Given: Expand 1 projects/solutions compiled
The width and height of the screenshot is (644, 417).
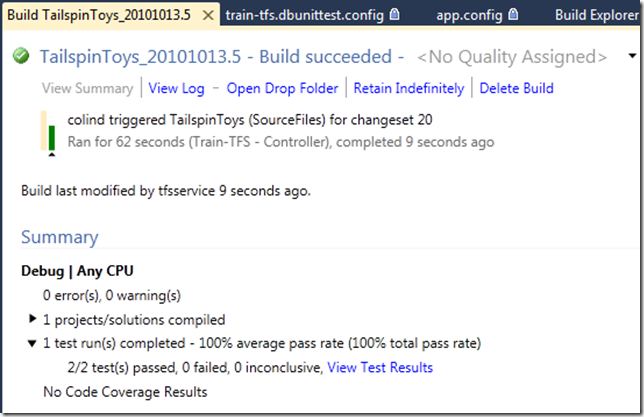Looking at the screenshot, I should click(32, 318).
